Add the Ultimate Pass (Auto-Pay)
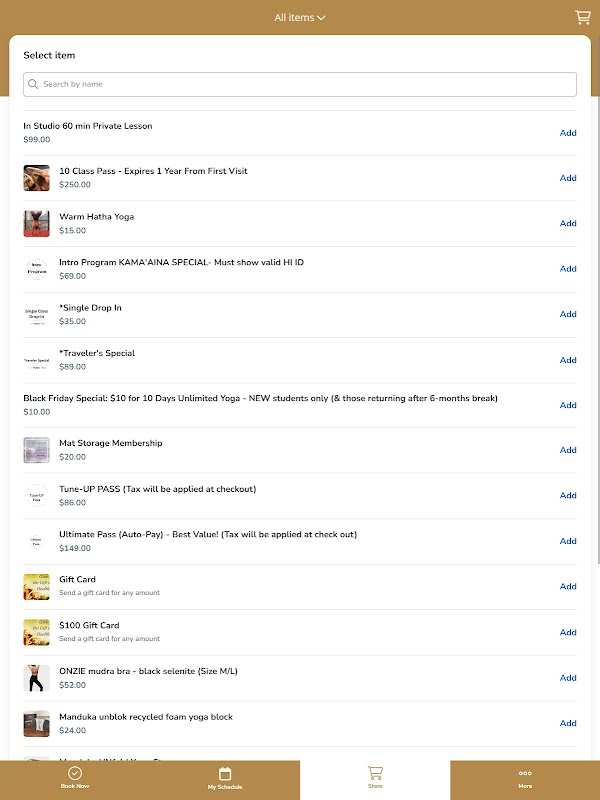 [x=568, y=541]
